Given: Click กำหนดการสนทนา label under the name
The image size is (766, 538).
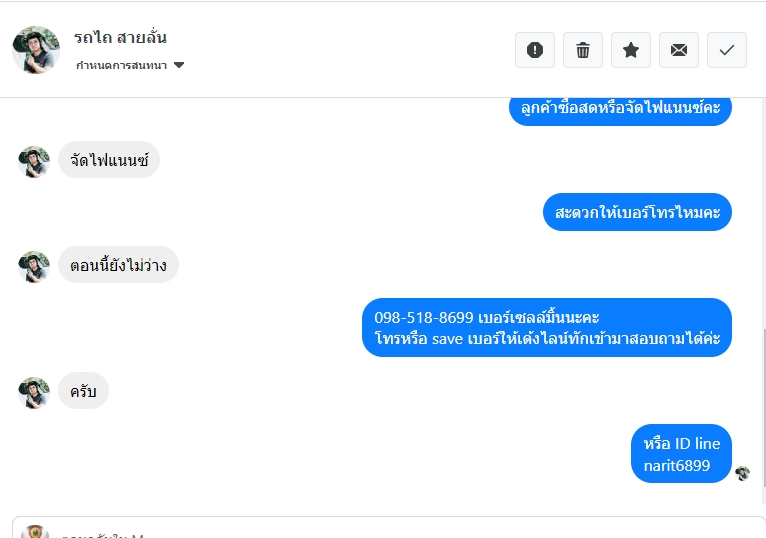Looking at the screenshot, I should click(122, 65).
